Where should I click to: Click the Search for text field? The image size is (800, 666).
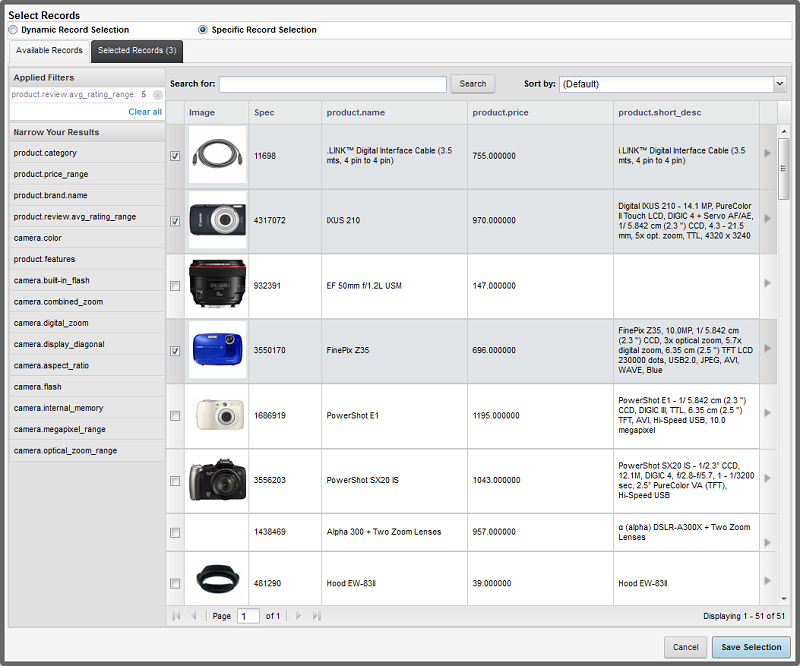[333, 84]
